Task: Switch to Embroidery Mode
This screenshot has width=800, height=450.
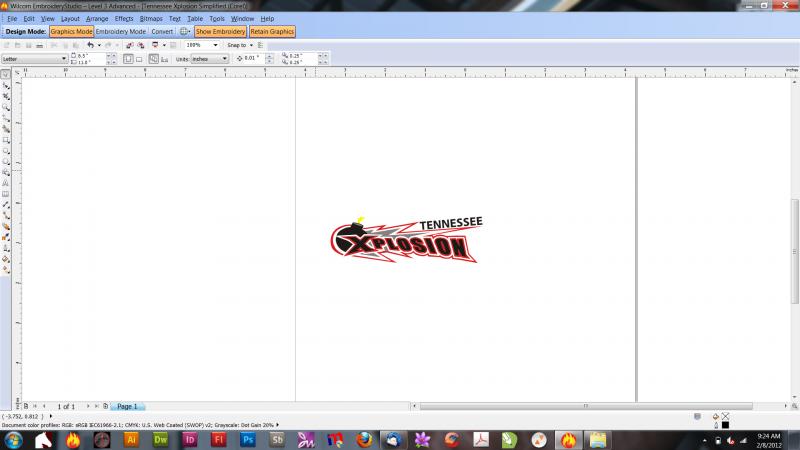Action: click(x=120, y=31)
